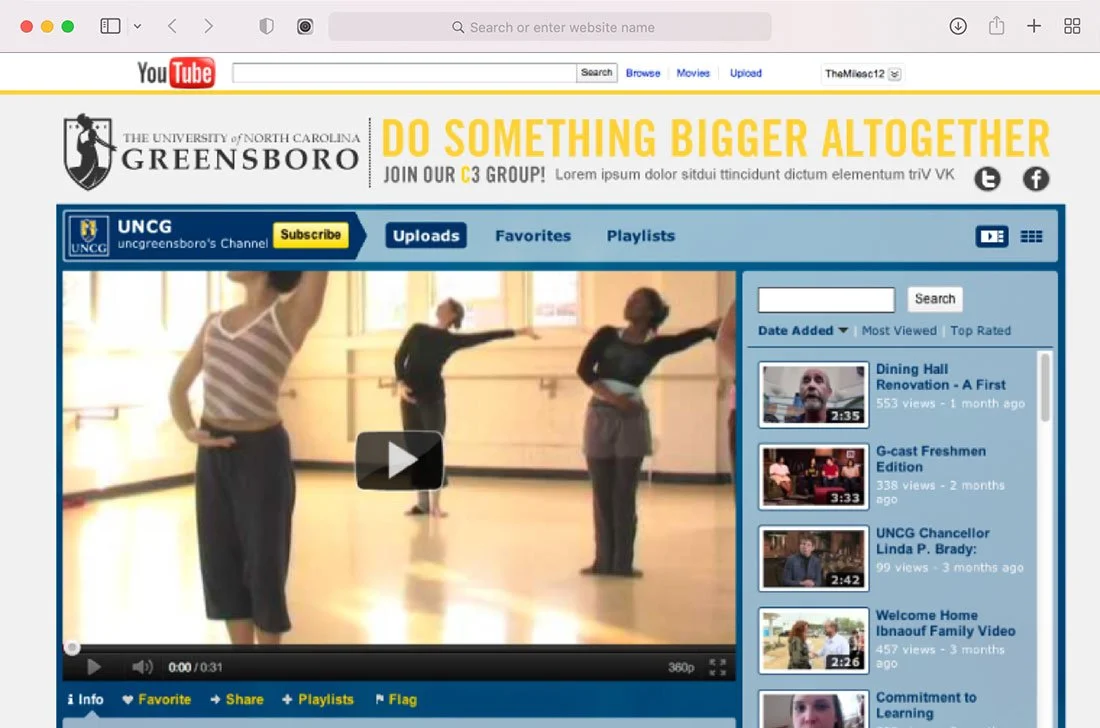This screenshot has height=728, width=1100.
Task: Go forward with the browser forward arrow
Action: pyautogui.click(x=208, y=27)
